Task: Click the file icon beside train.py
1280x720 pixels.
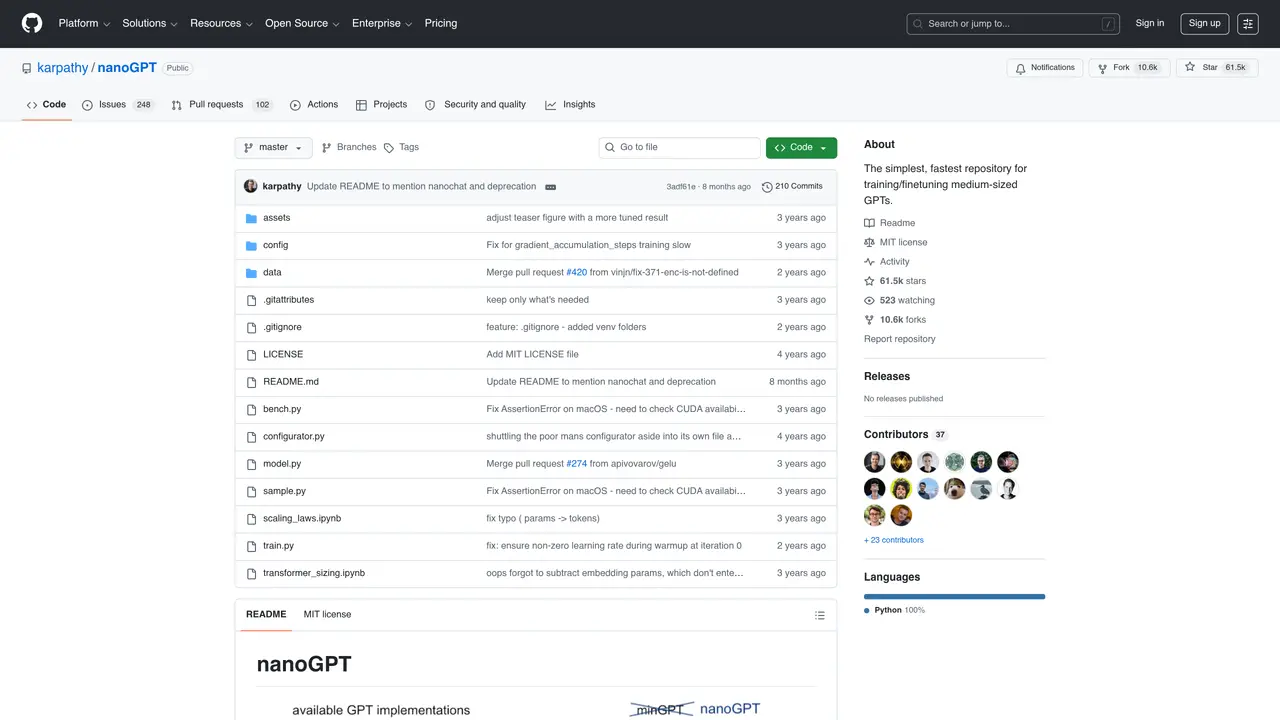Action: click(252, 546)
